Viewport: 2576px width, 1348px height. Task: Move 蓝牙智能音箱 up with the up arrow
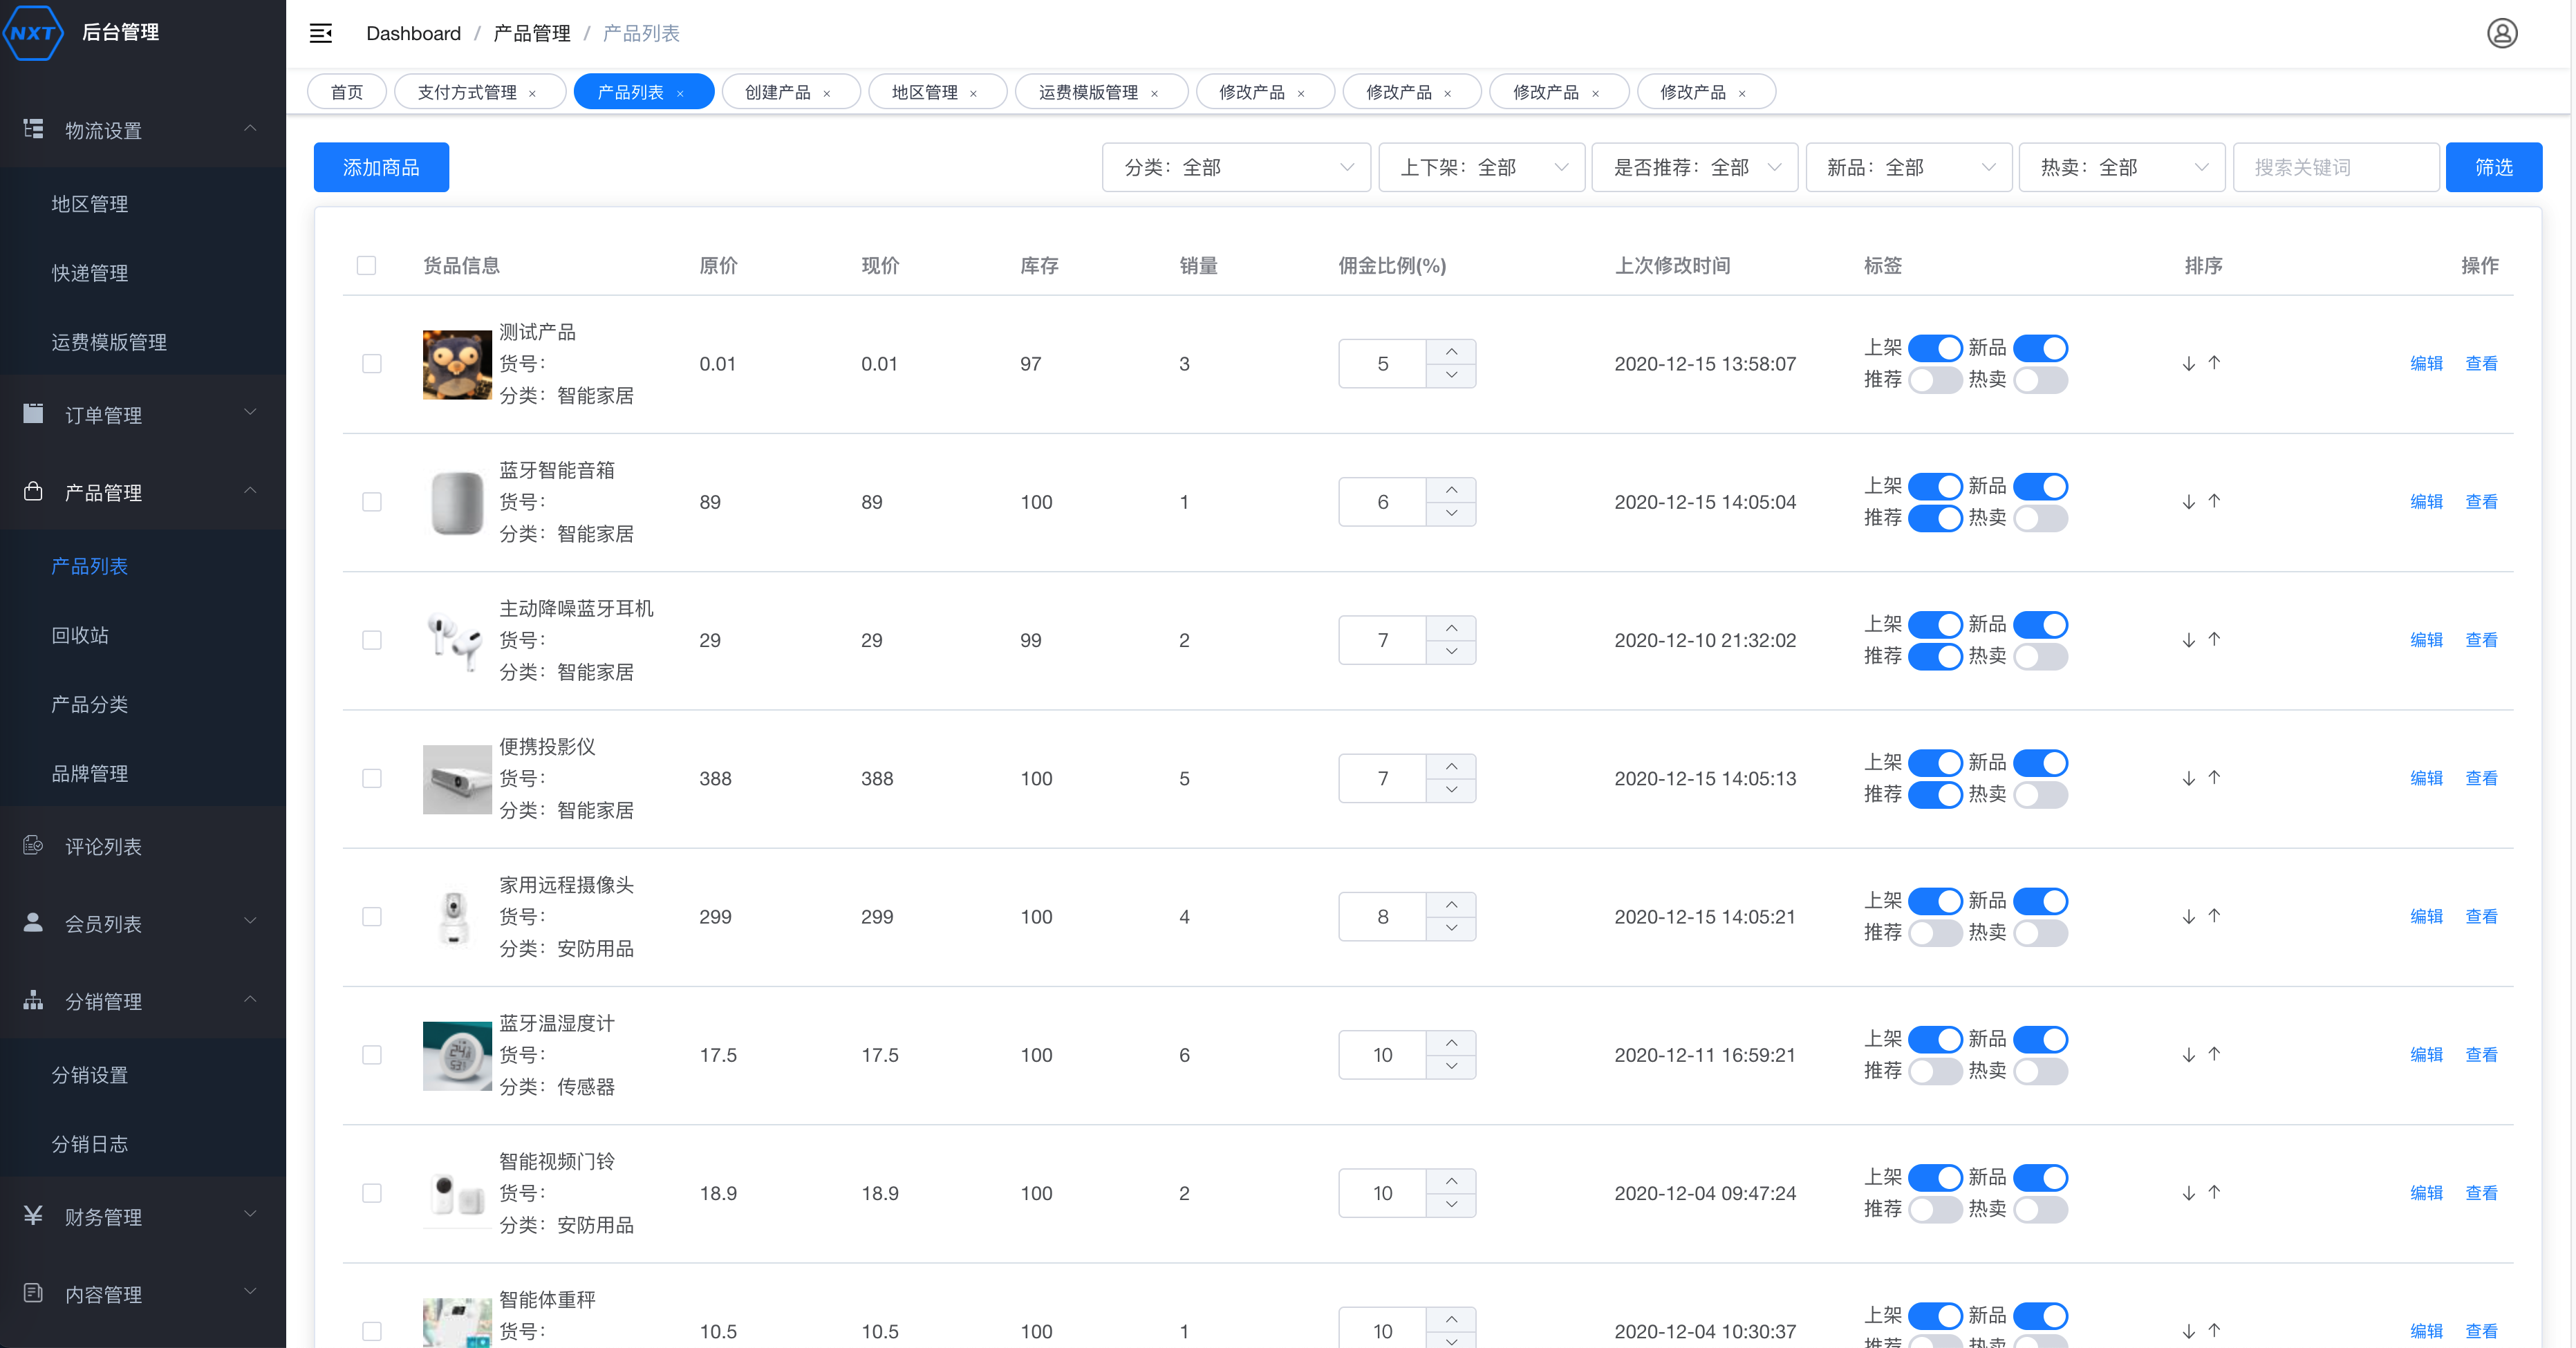pyautogui.click(x=2214, y=501)
